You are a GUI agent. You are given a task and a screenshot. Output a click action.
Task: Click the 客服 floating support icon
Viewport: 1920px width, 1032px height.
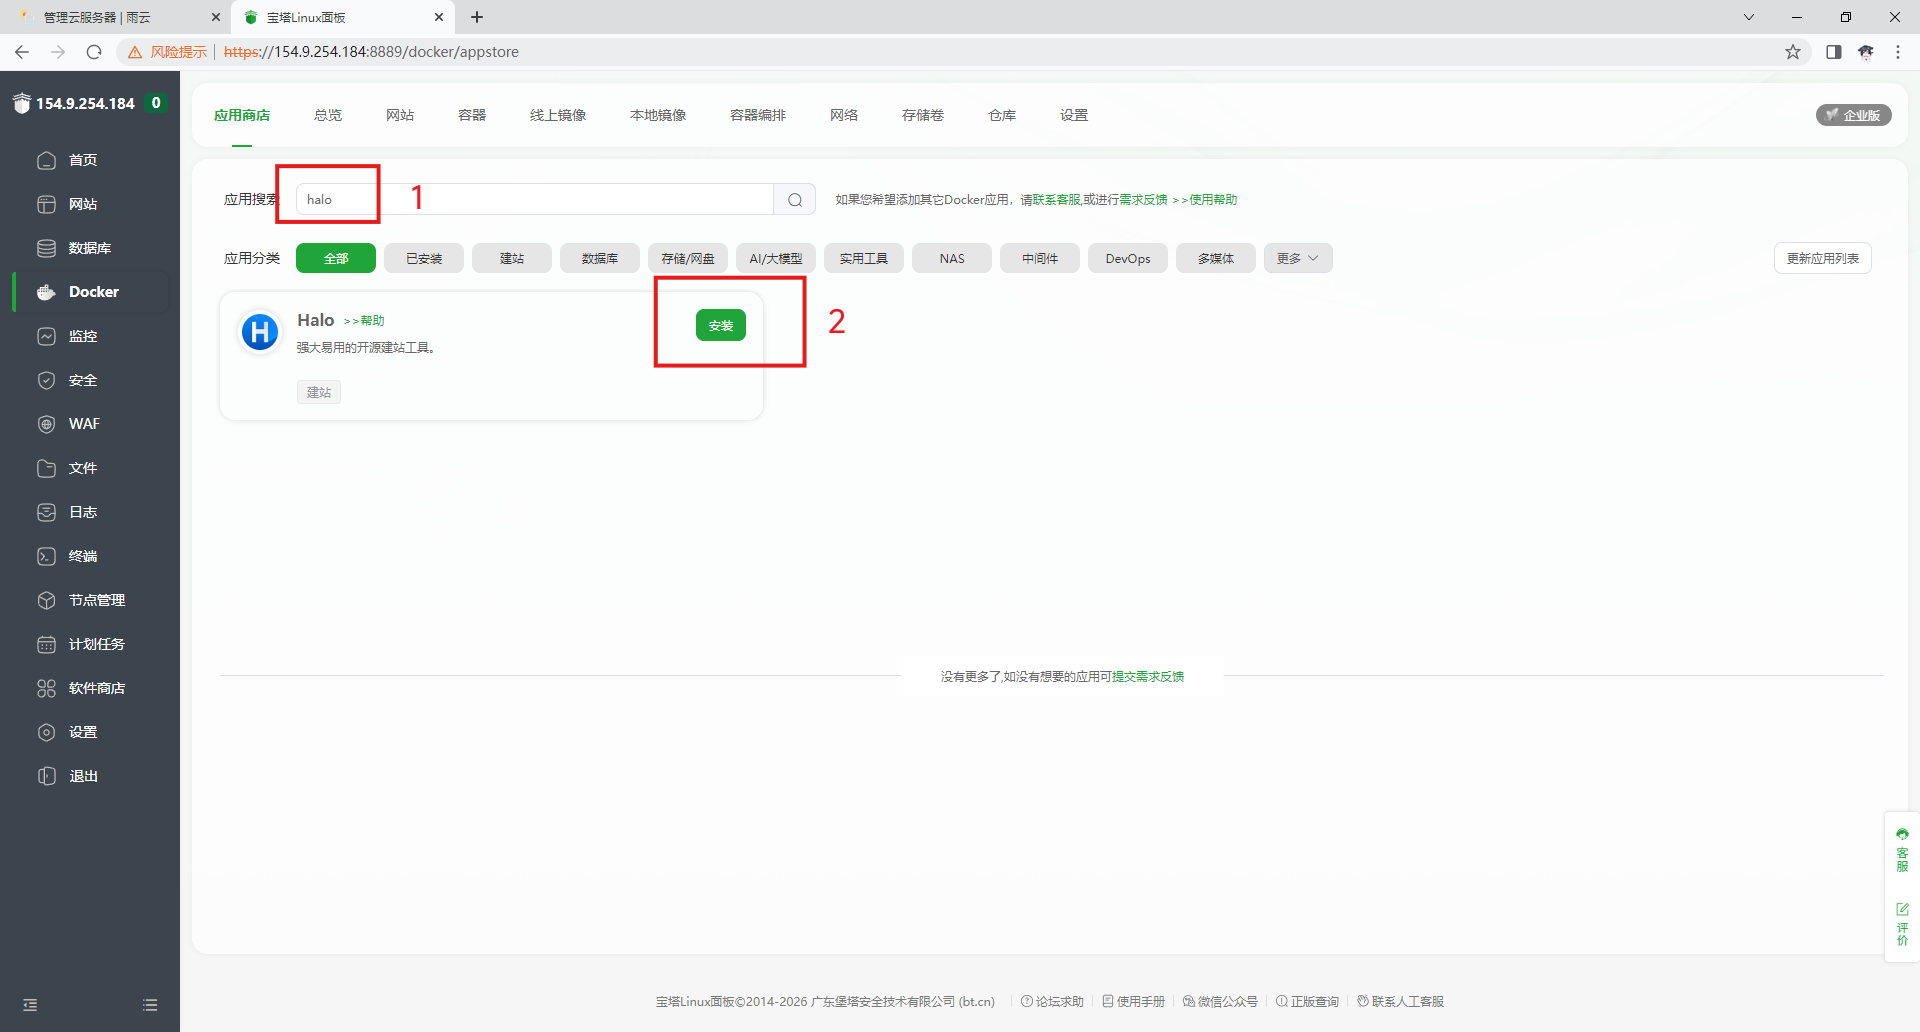tap(1902, 850)
